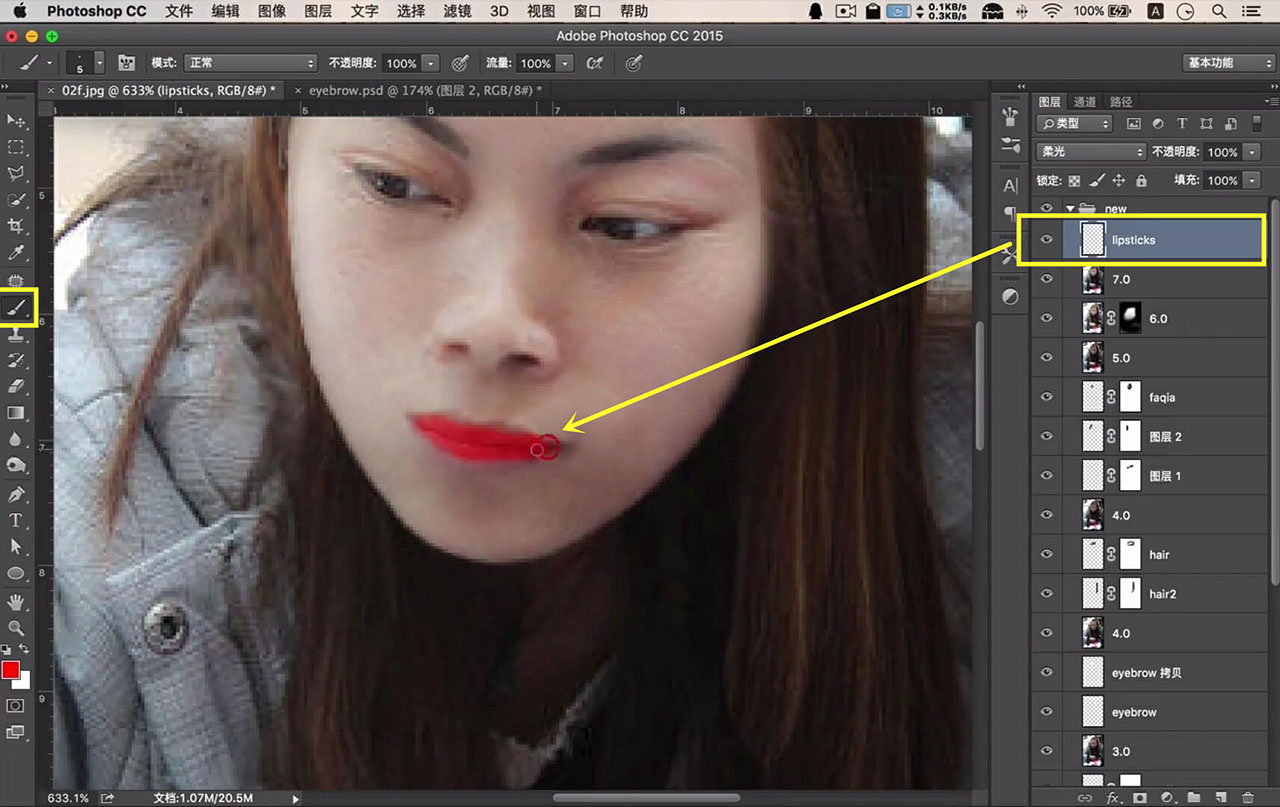
Task: Toggle visibility of the faqia layer
Action: tap(1047, 397)
